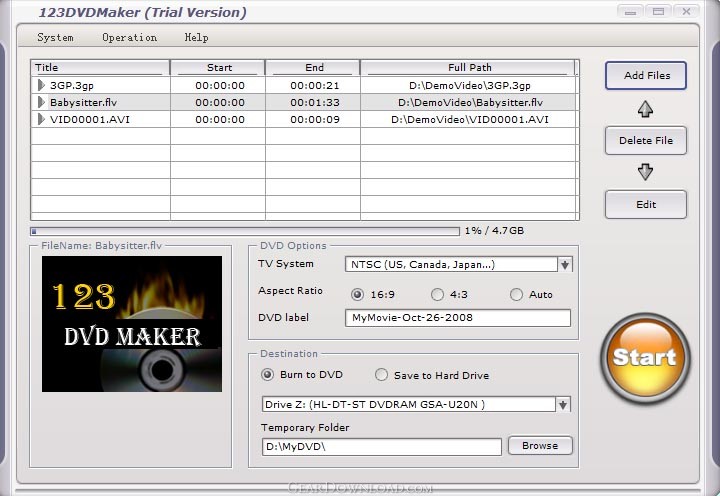The height and width of the screenshot is (496, 720).
Task: Click the NTSC TV system value
Action: tap(423, 265)
